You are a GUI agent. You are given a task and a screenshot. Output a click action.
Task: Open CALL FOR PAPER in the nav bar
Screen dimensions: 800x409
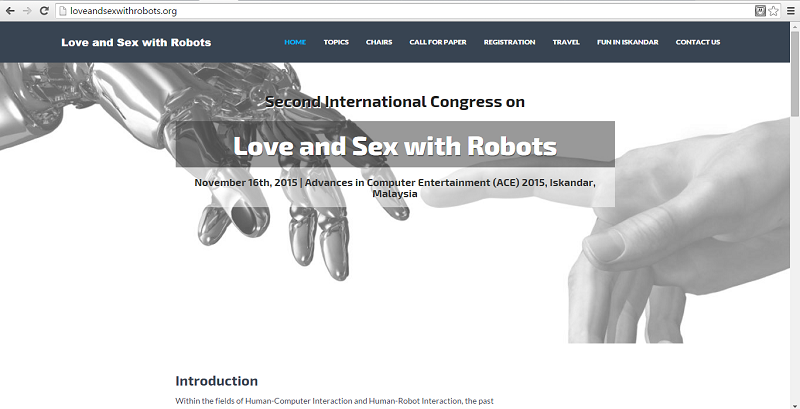tap(438, 42)
